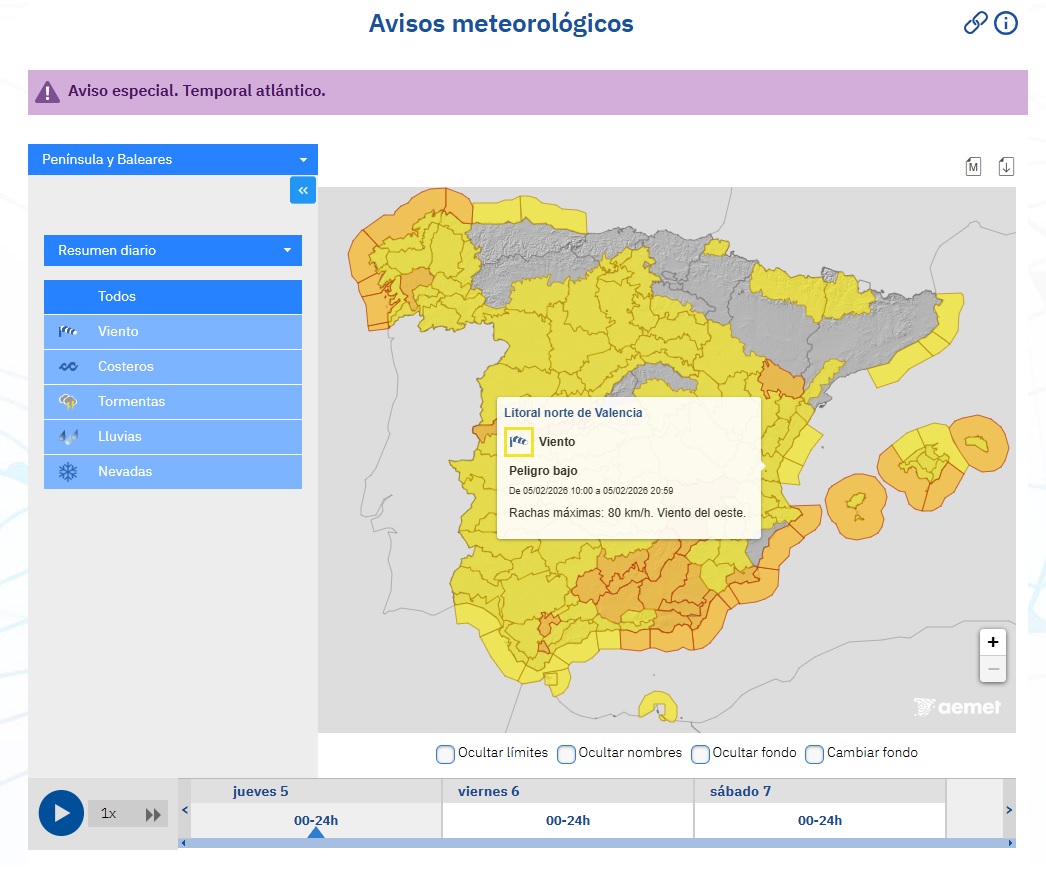Download the warnings map image
This screenshot has width=1046, height=876.
tap(1006, 166)
